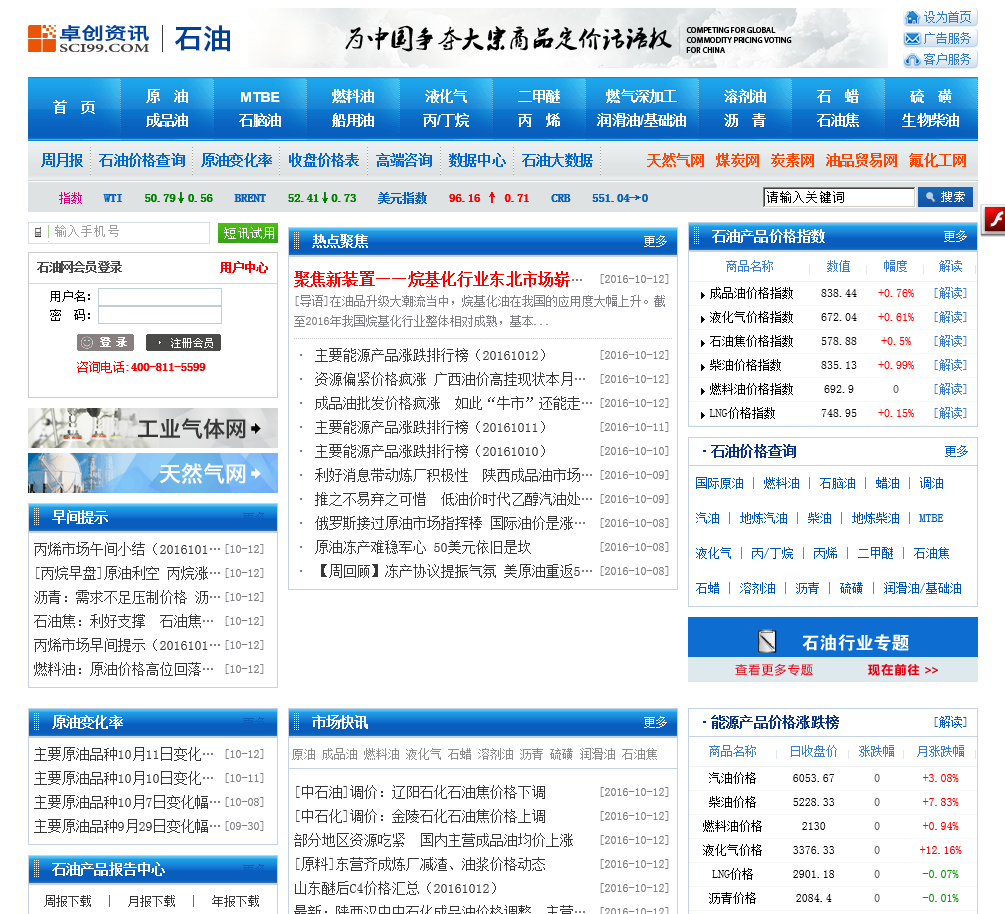Open 石油价格查询 in the sub navigation
Image resolution: width=1005 pixels, height=914 pixels.
[x=142, y=160]
